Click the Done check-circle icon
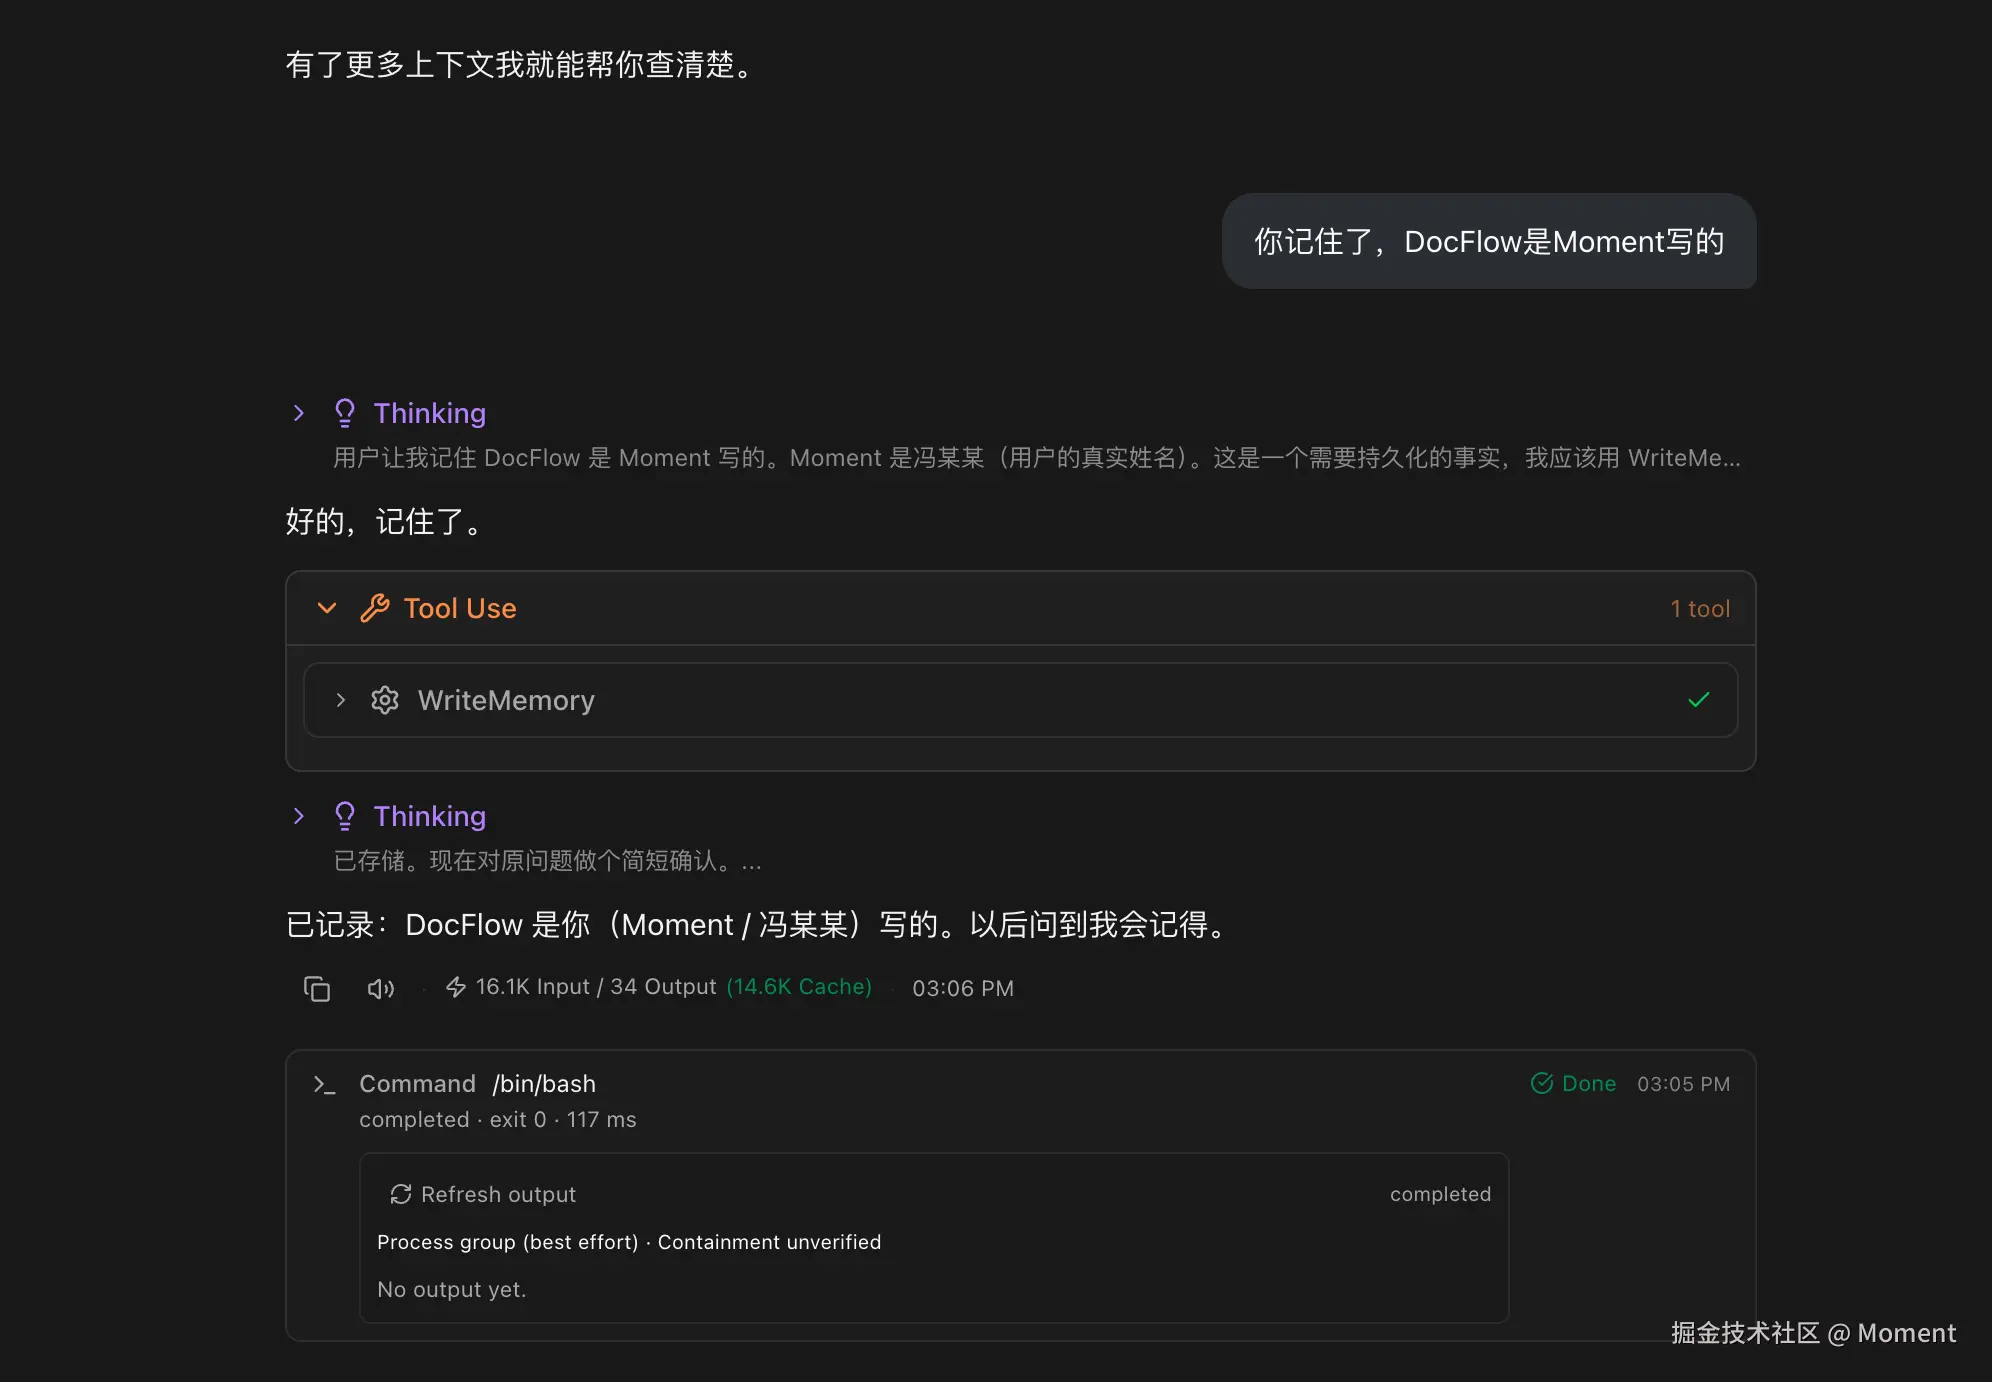Viewport: 1992px width, 1382px height. [x=1542, y=1083]
